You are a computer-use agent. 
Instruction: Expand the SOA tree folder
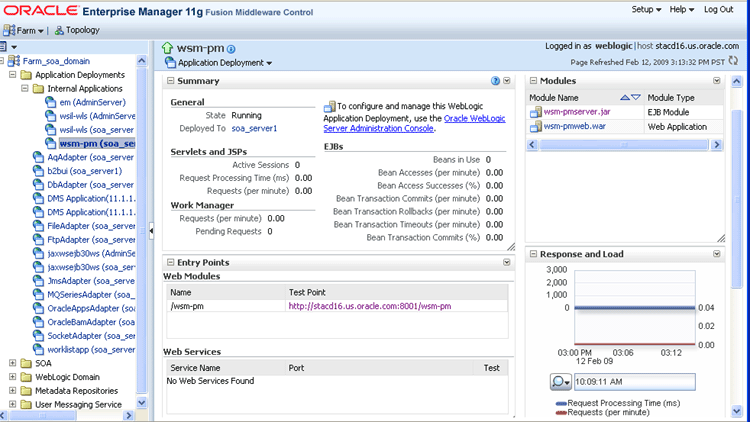pyautogui.click(x=12, y=363)
